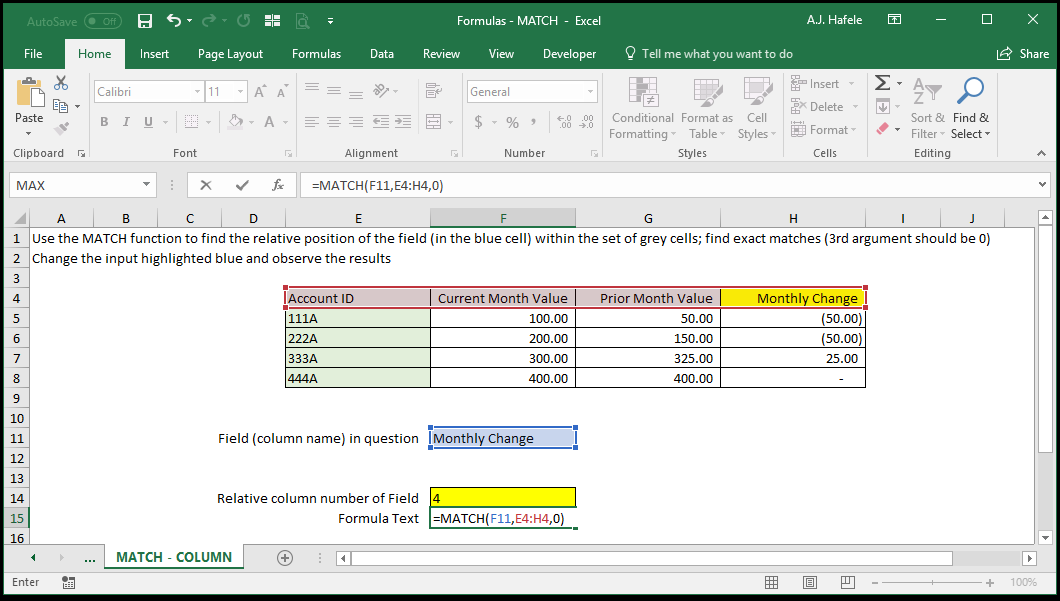Open Find & Select dropdown
This screenshot has height=601, width=1060.
point(971,108)
